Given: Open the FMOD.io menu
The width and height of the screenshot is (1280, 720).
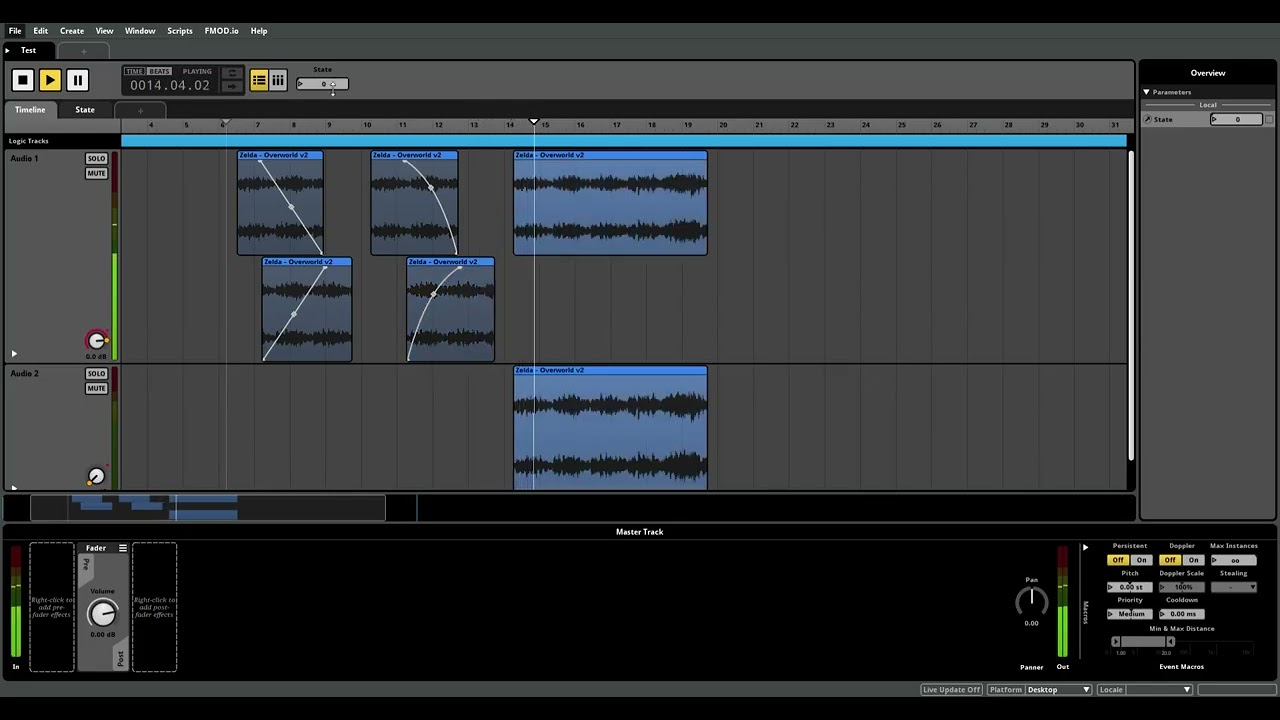Looking at the screenshot, I should click(x=222, y=31).
